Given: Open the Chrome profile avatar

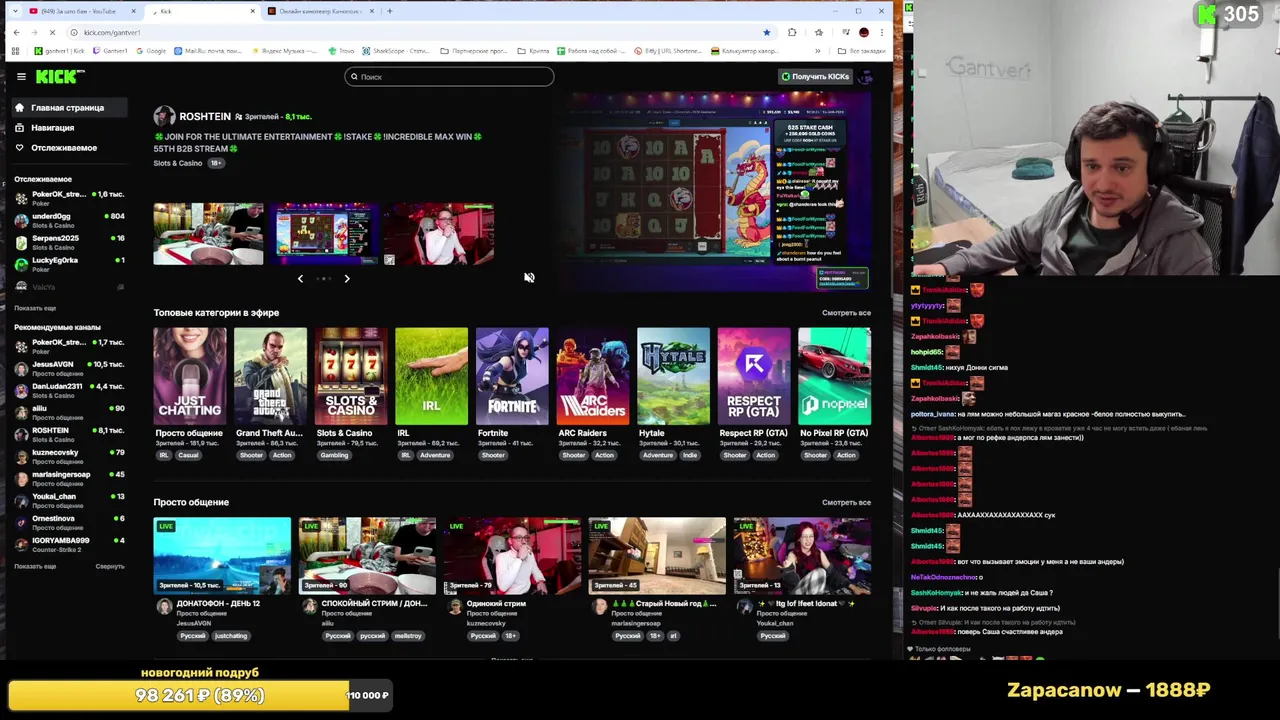Looking at the screenshot, I should pyautogui.click(x=864, y=32).
